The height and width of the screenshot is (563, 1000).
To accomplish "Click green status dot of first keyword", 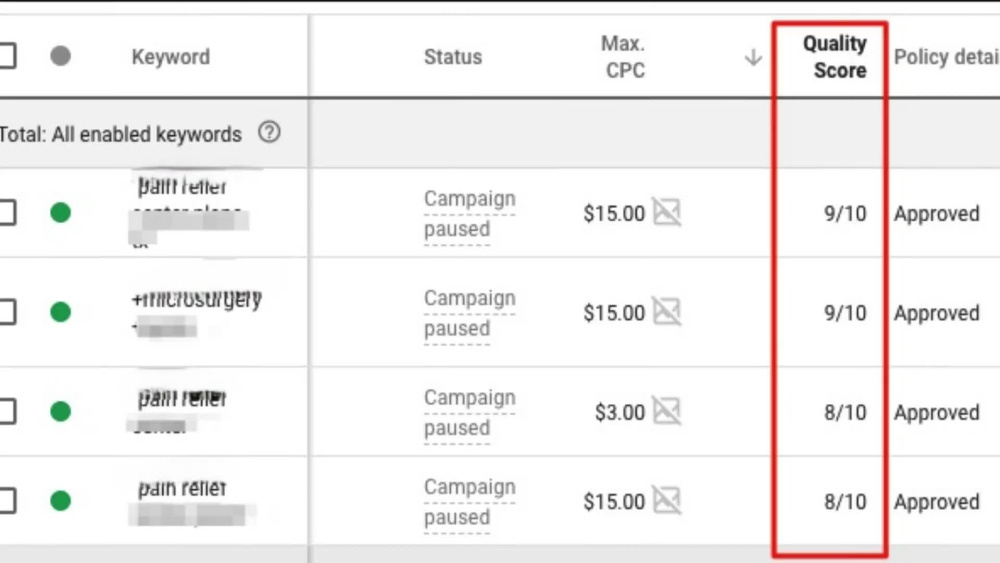I will pos(61,212).
